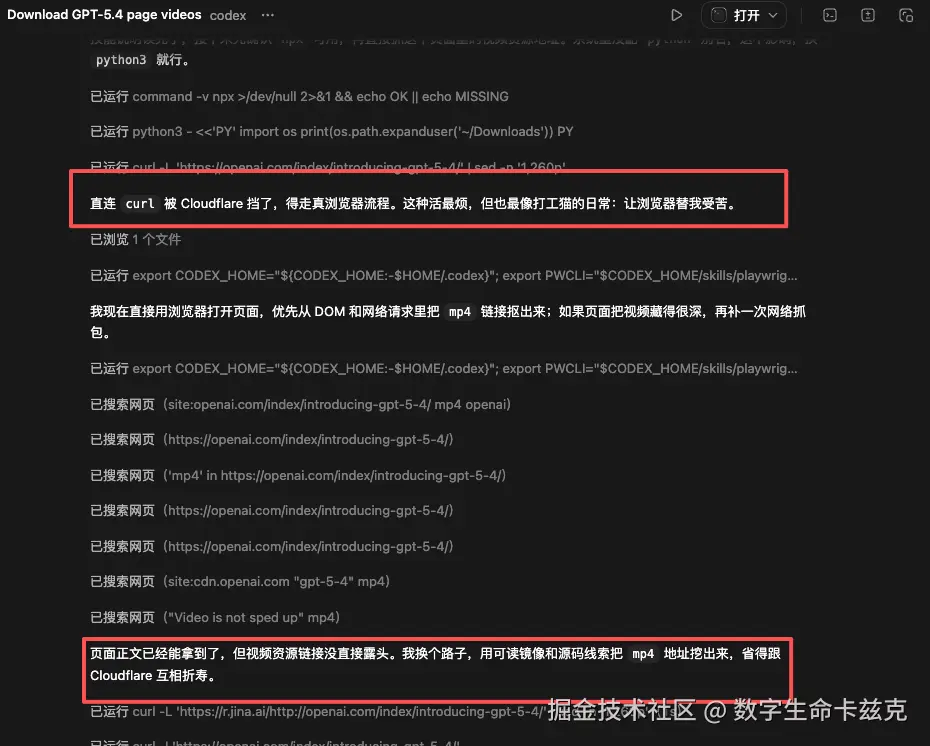Open the terminal panel icon
Screen dimensions: 930x746
coord(830,15)
